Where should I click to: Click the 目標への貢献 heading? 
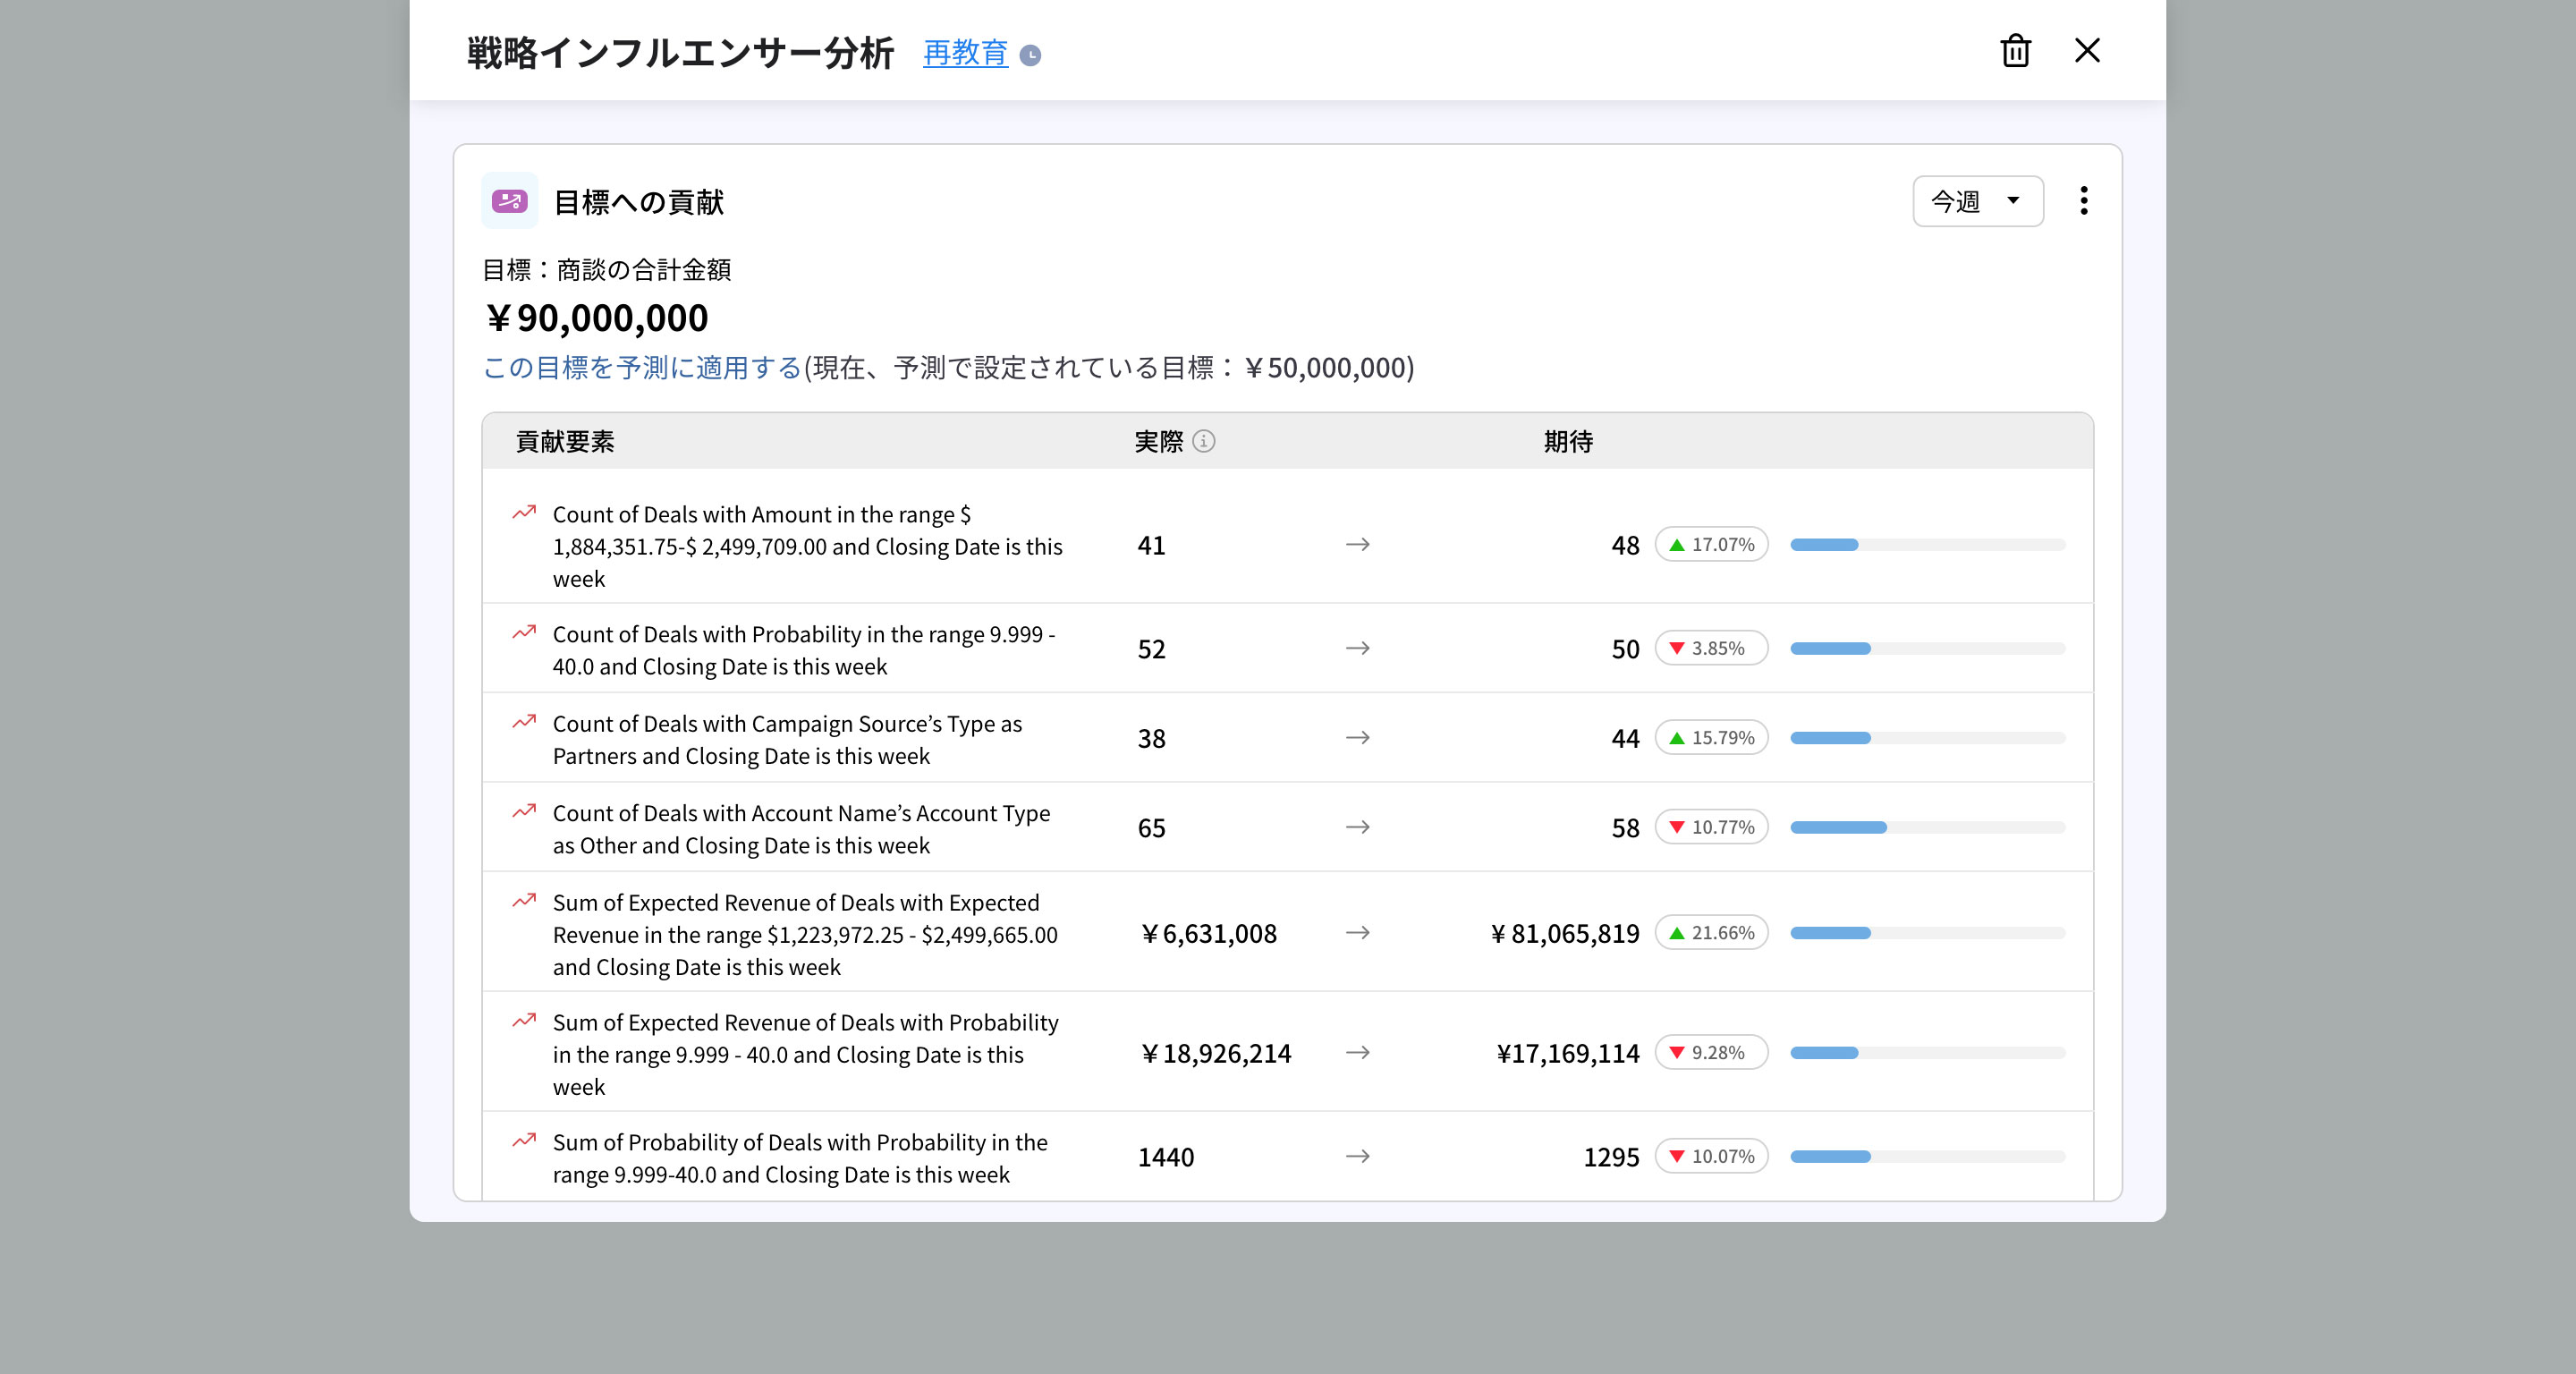tap(639, 202)
